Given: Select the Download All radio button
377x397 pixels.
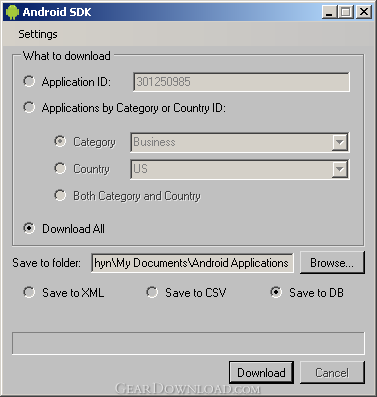Looking at the screenshot, I should coord(29,228).
